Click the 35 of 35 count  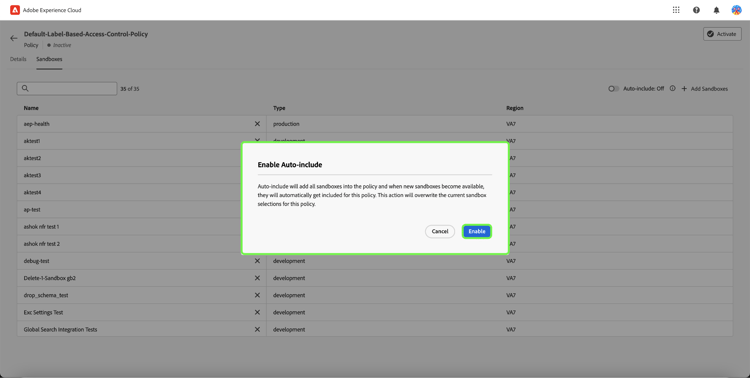click(130, 89)
